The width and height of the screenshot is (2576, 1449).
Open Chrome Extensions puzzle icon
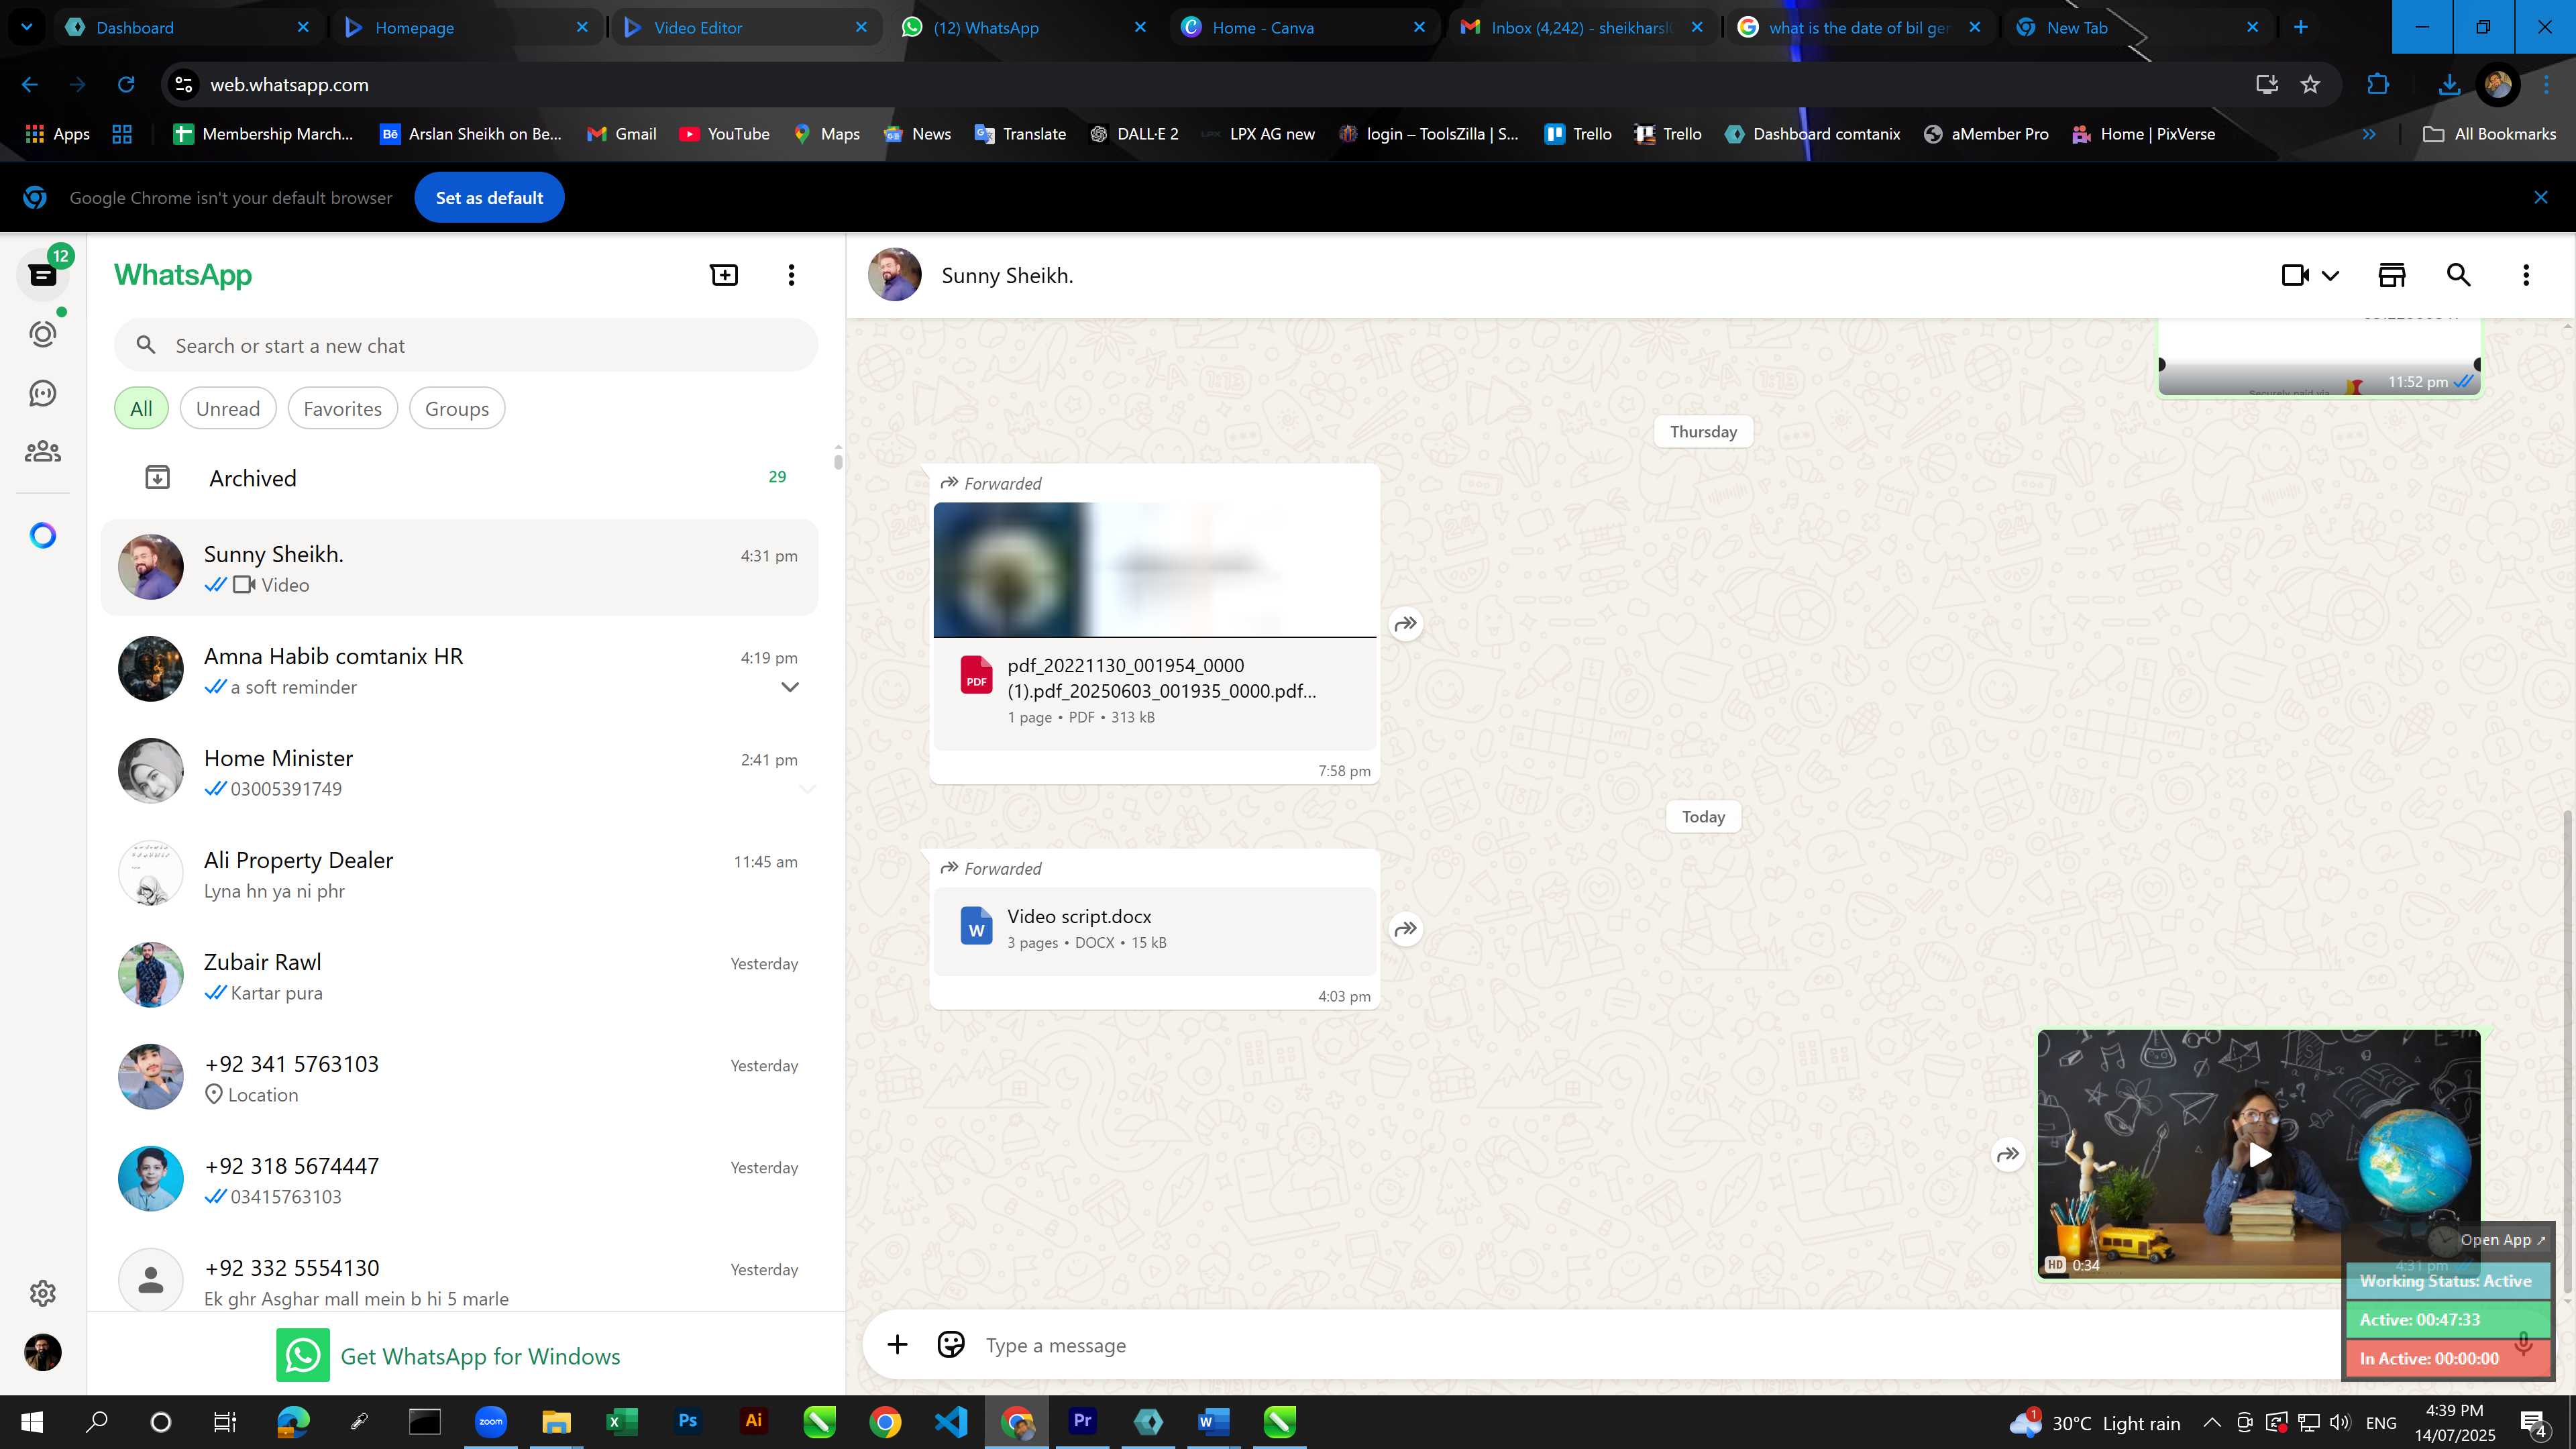pyautogui.click(x=2378, y=85)
